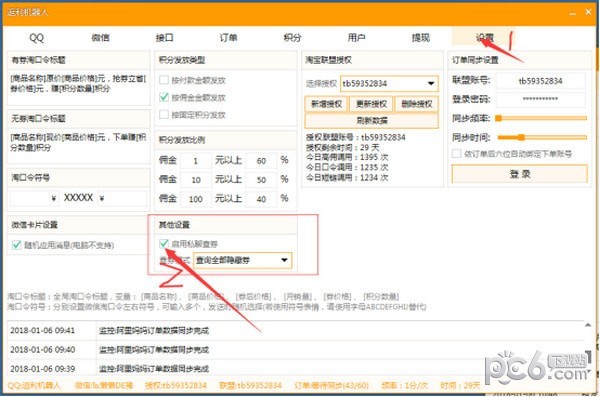Image resolution: width=600 pixels, height=397 pixels.
Task: Click the percentage field showing 50
Action: 261,180
